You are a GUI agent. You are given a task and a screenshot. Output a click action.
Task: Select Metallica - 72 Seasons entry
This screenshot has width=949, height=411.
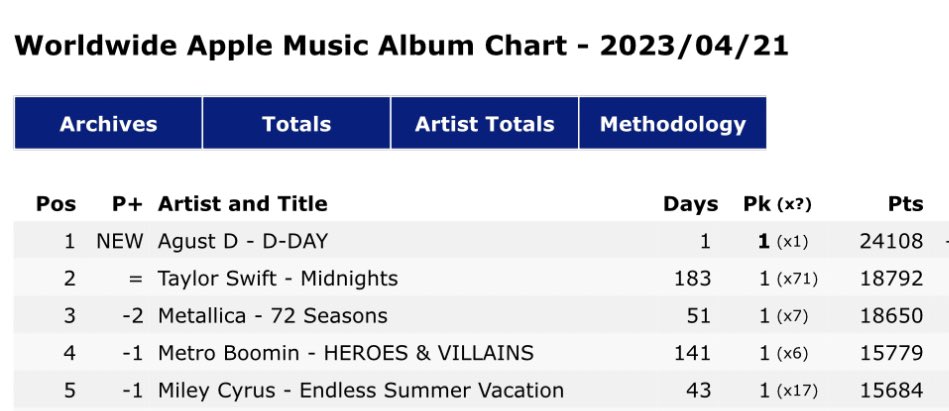(272, 315)
